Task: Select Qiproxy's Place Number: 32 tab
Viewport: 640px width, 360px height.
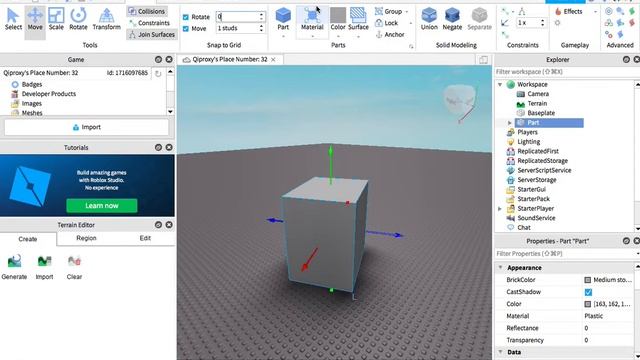Action: click(230, 60)
